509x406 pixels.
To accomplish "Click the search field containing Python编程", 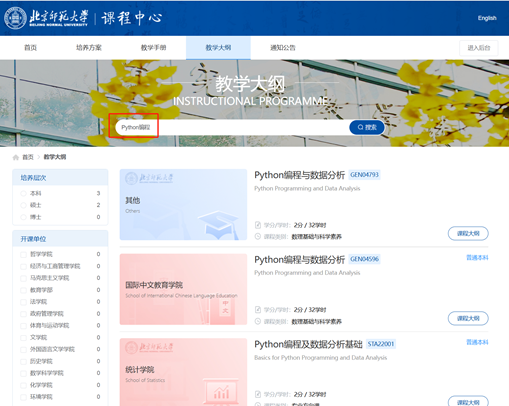I will [x=232, y=127].
